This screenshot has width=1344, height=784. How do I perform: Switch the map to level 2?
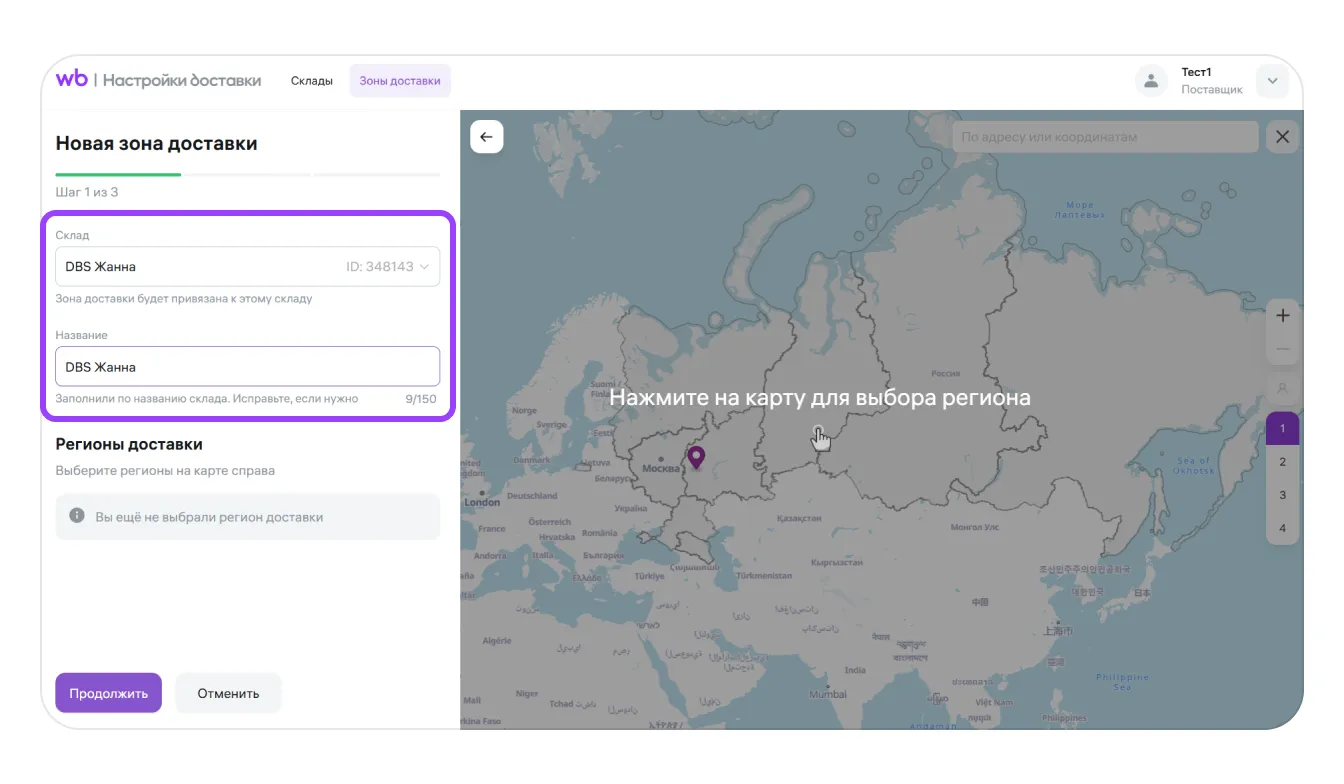1282,462
